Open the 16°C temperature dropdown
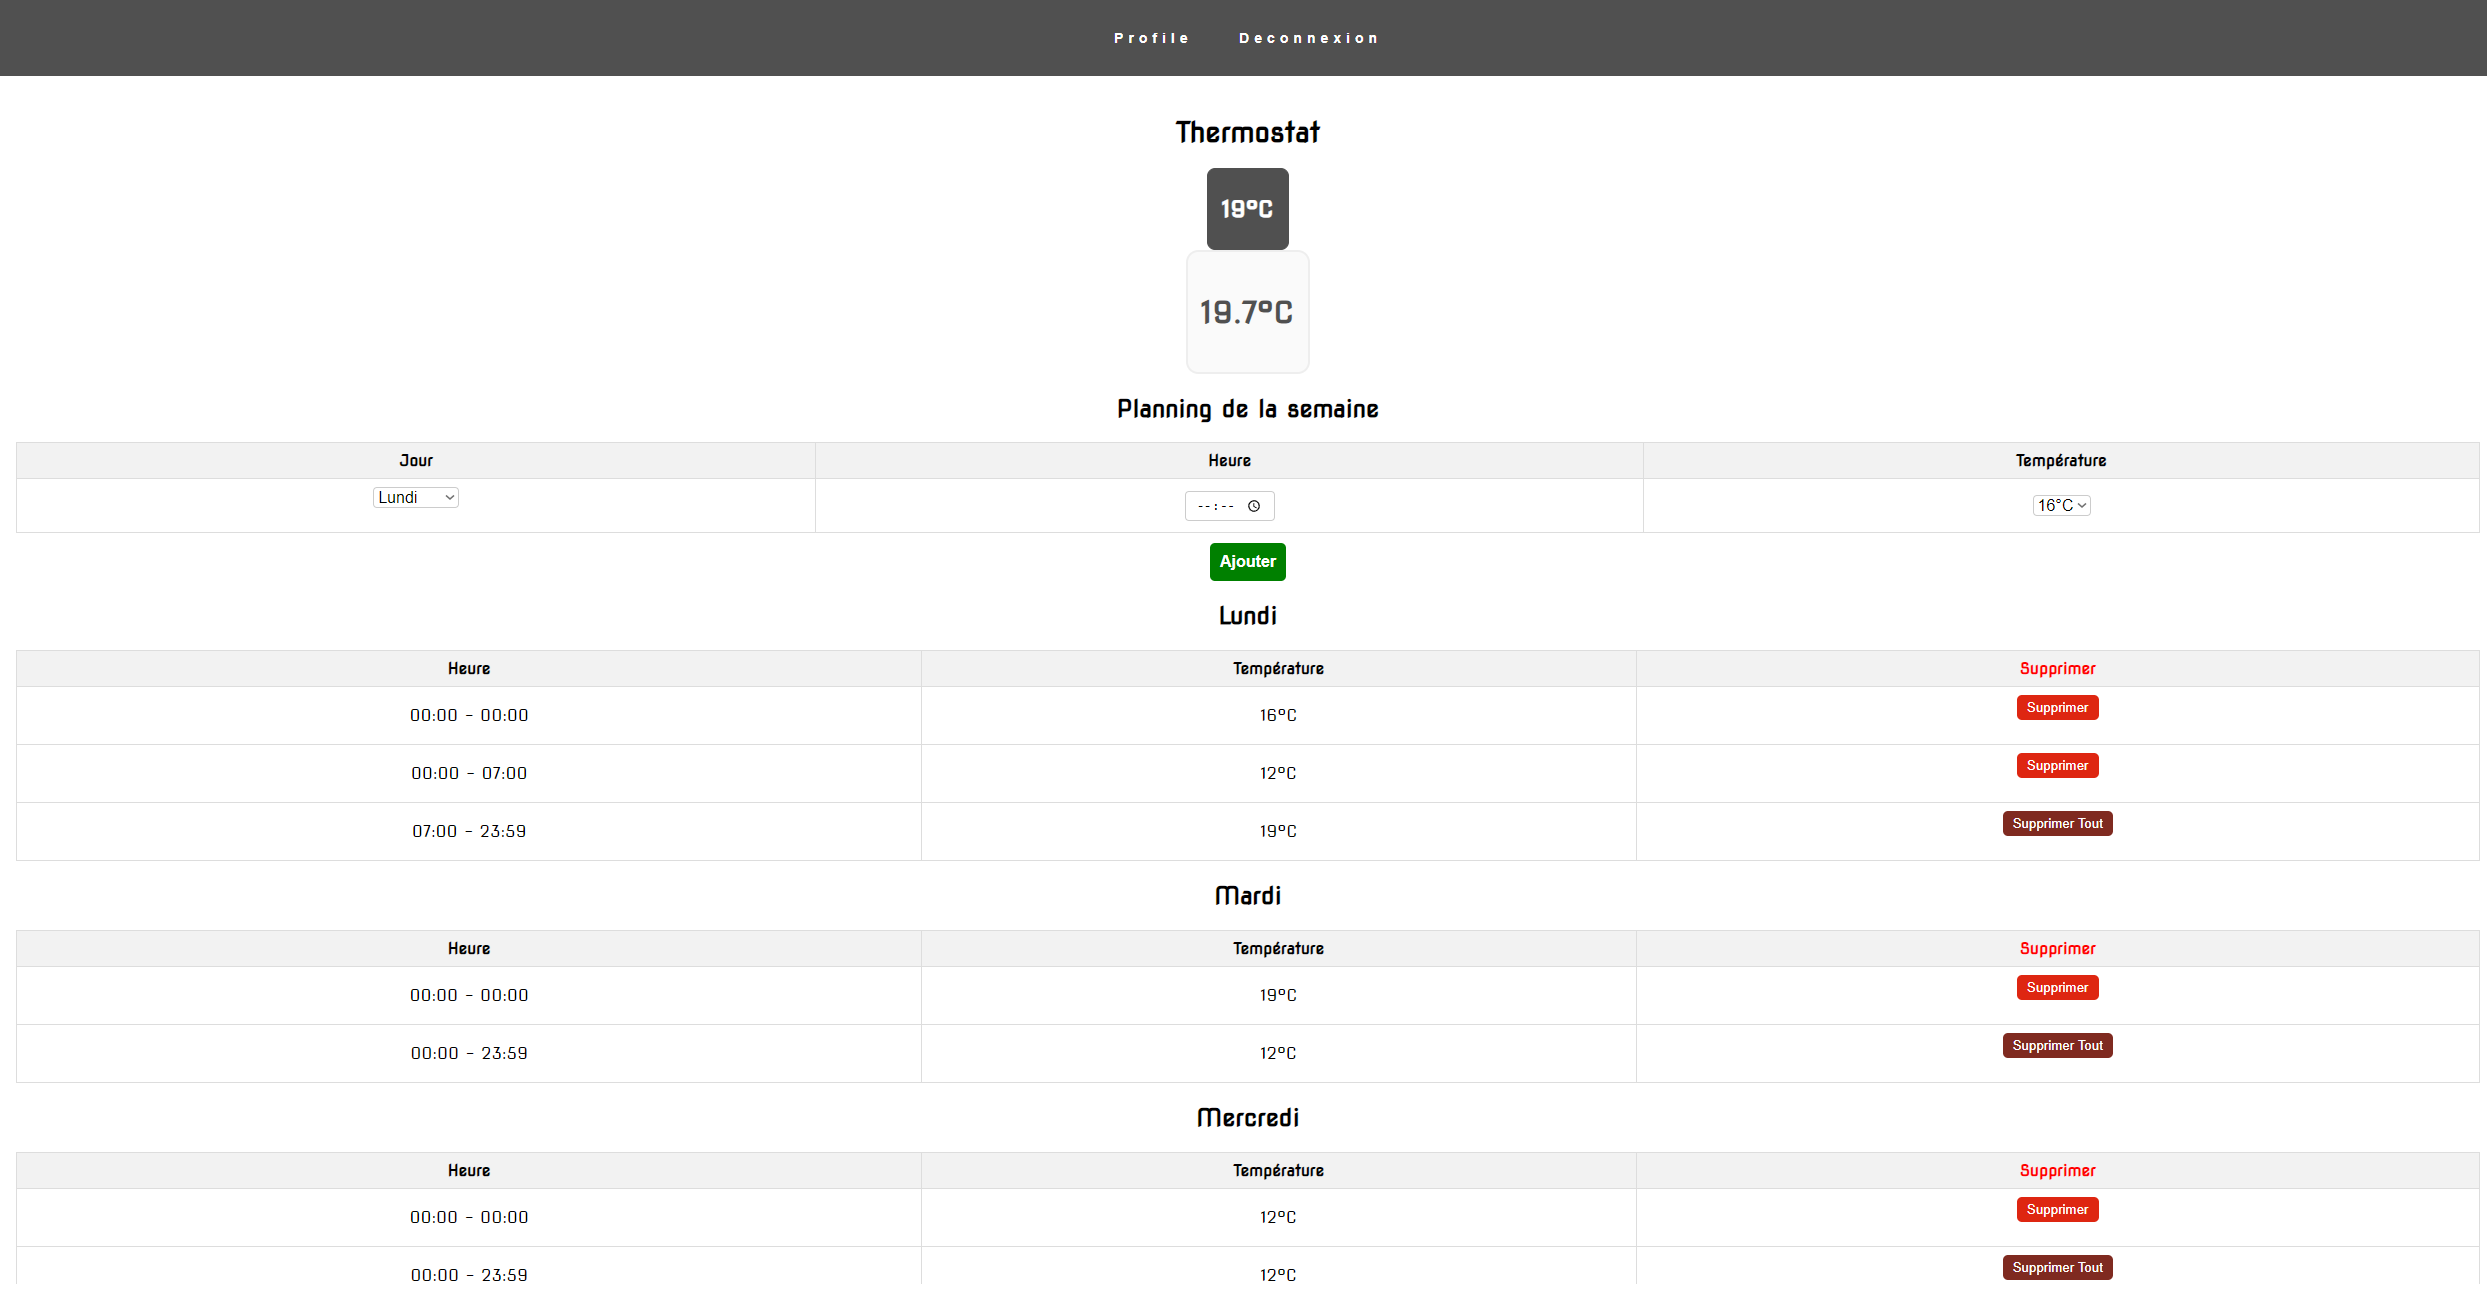The height and width of the screenshot is (1299, 2487). (2061, 506)
